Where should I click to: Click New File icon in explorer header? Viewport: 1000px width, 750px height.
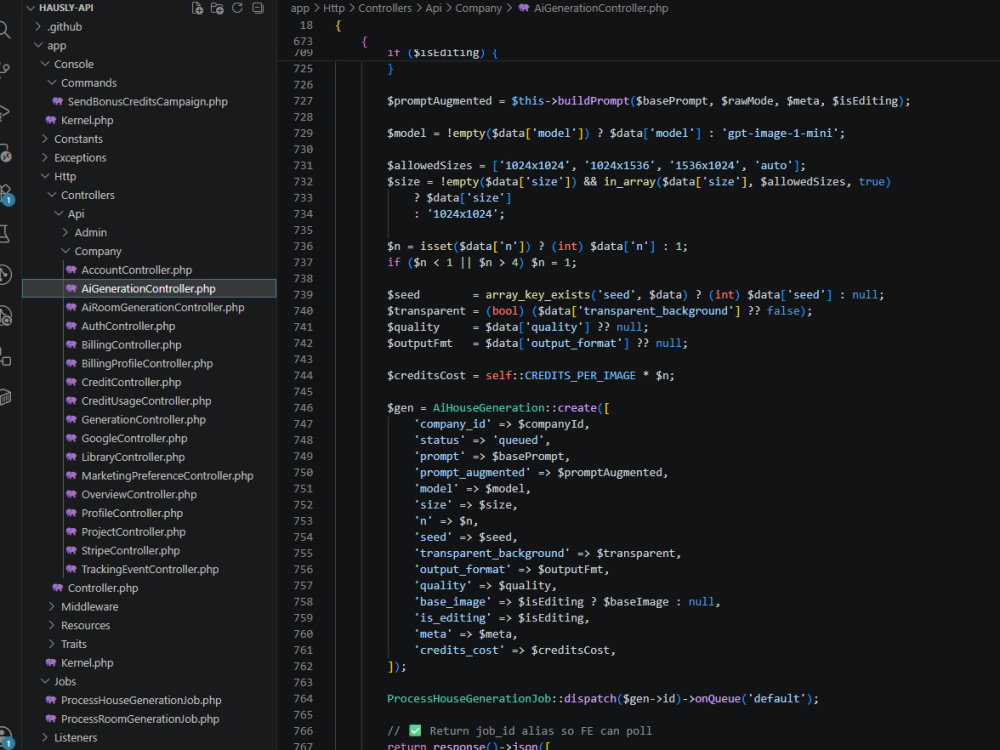point(197,8)
